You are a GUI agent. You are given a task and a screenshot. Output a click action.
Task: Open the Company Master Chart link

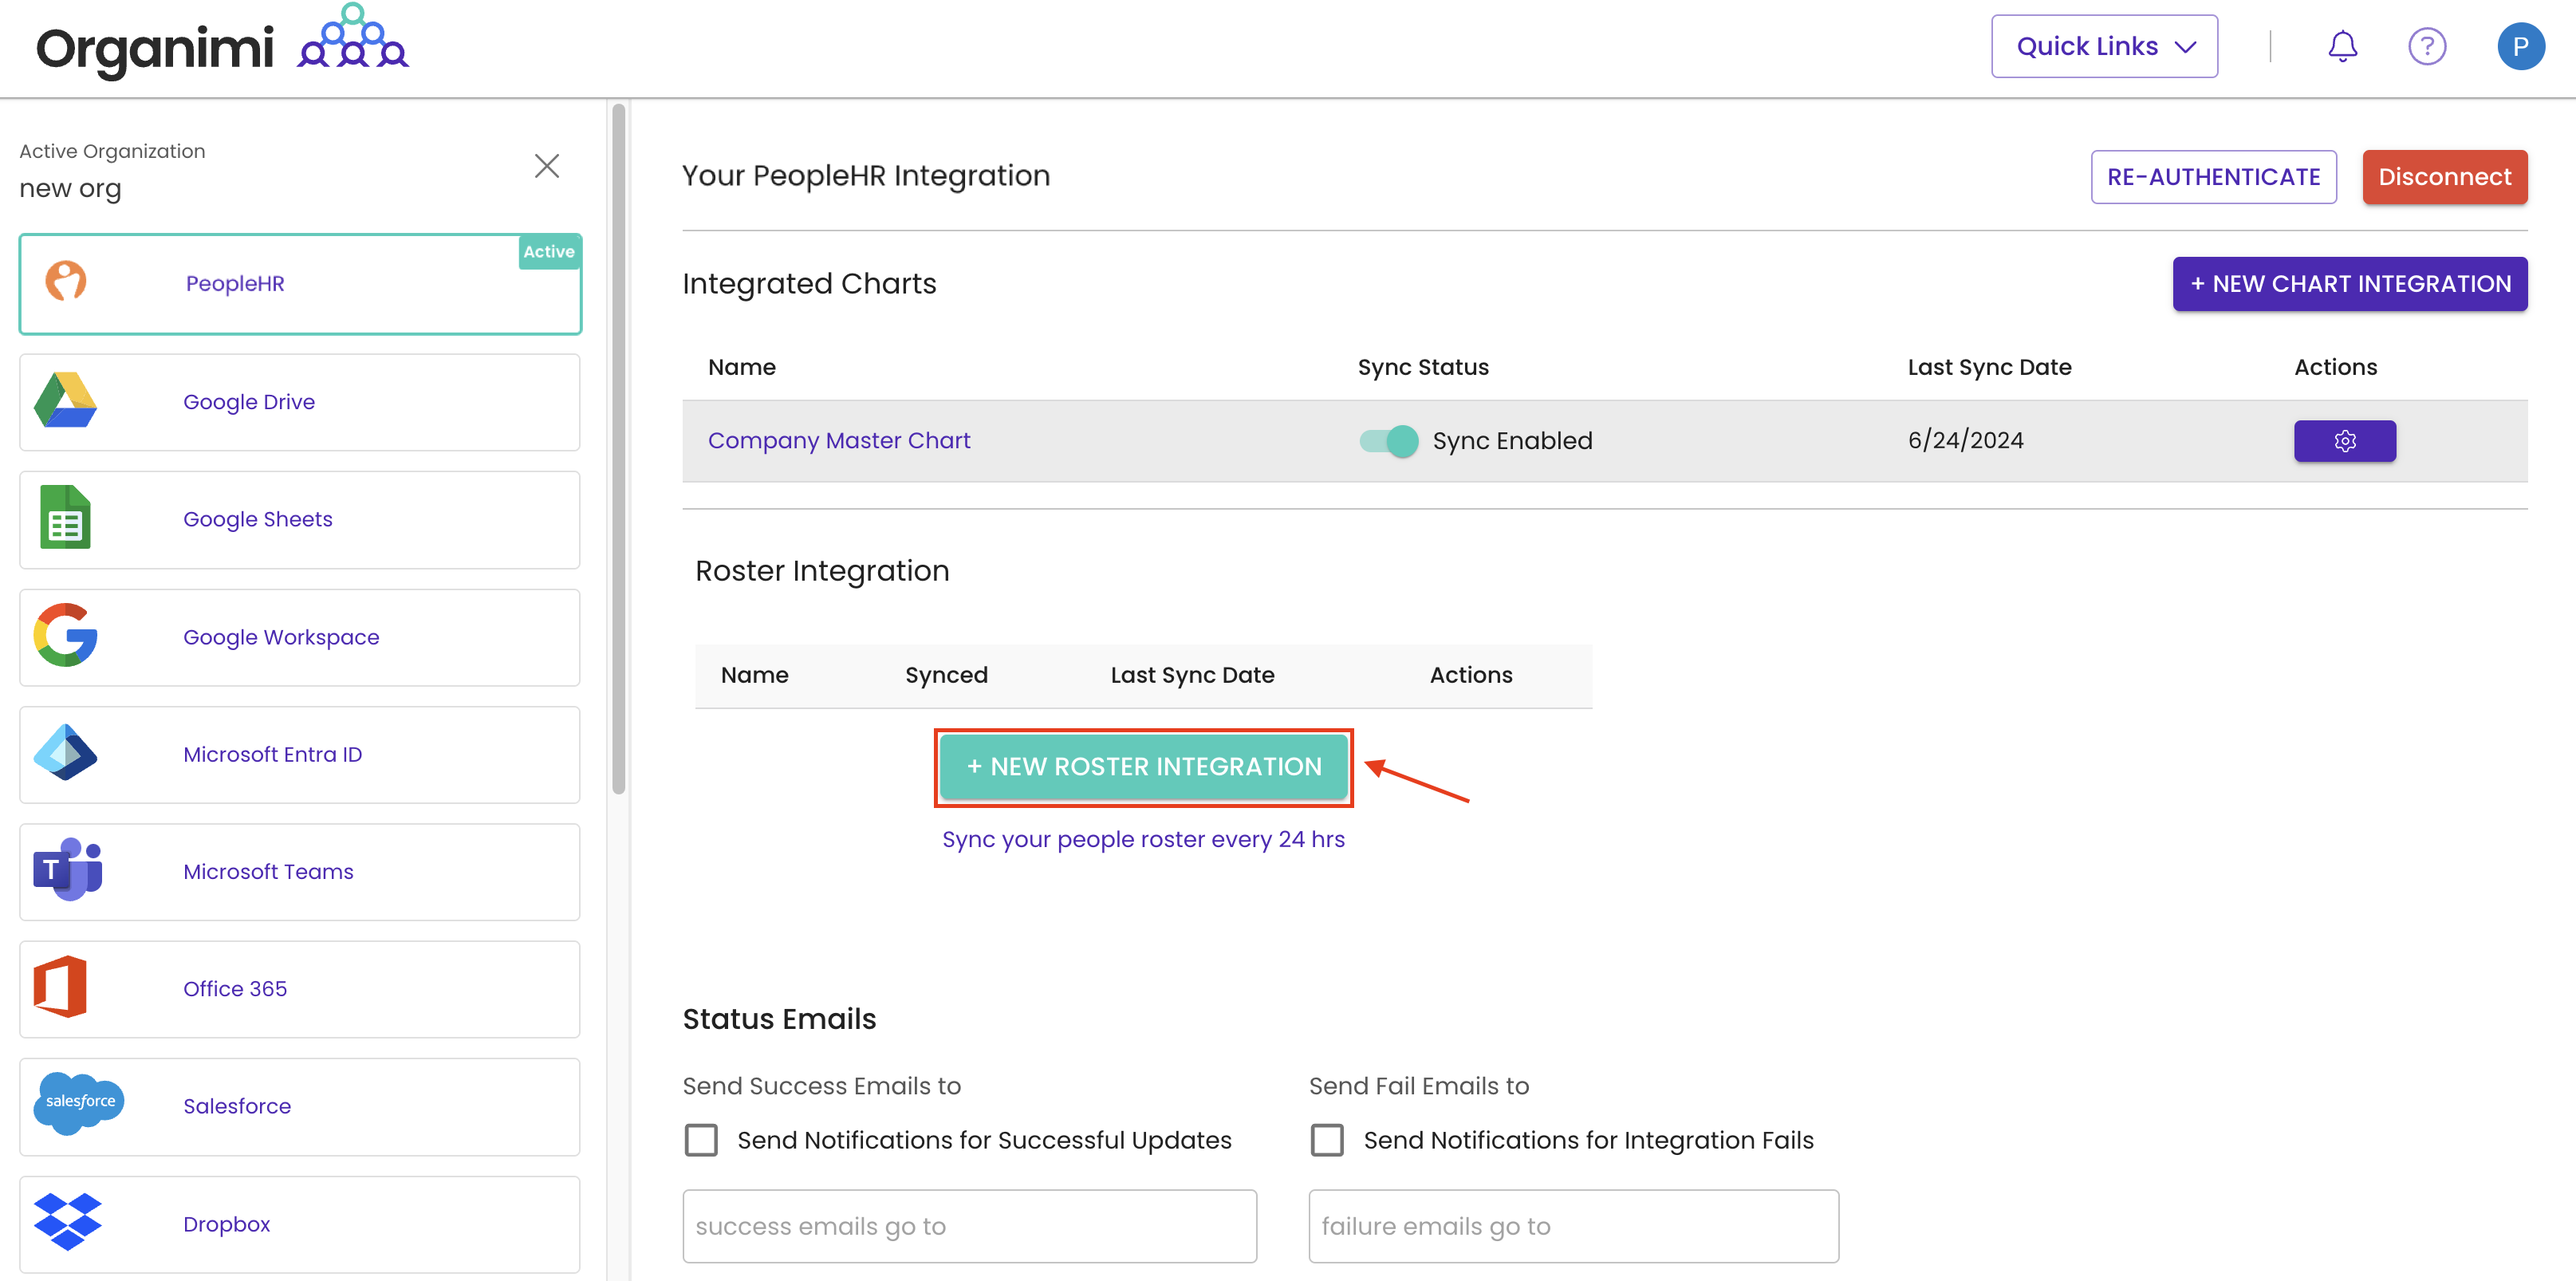(839, 441)
